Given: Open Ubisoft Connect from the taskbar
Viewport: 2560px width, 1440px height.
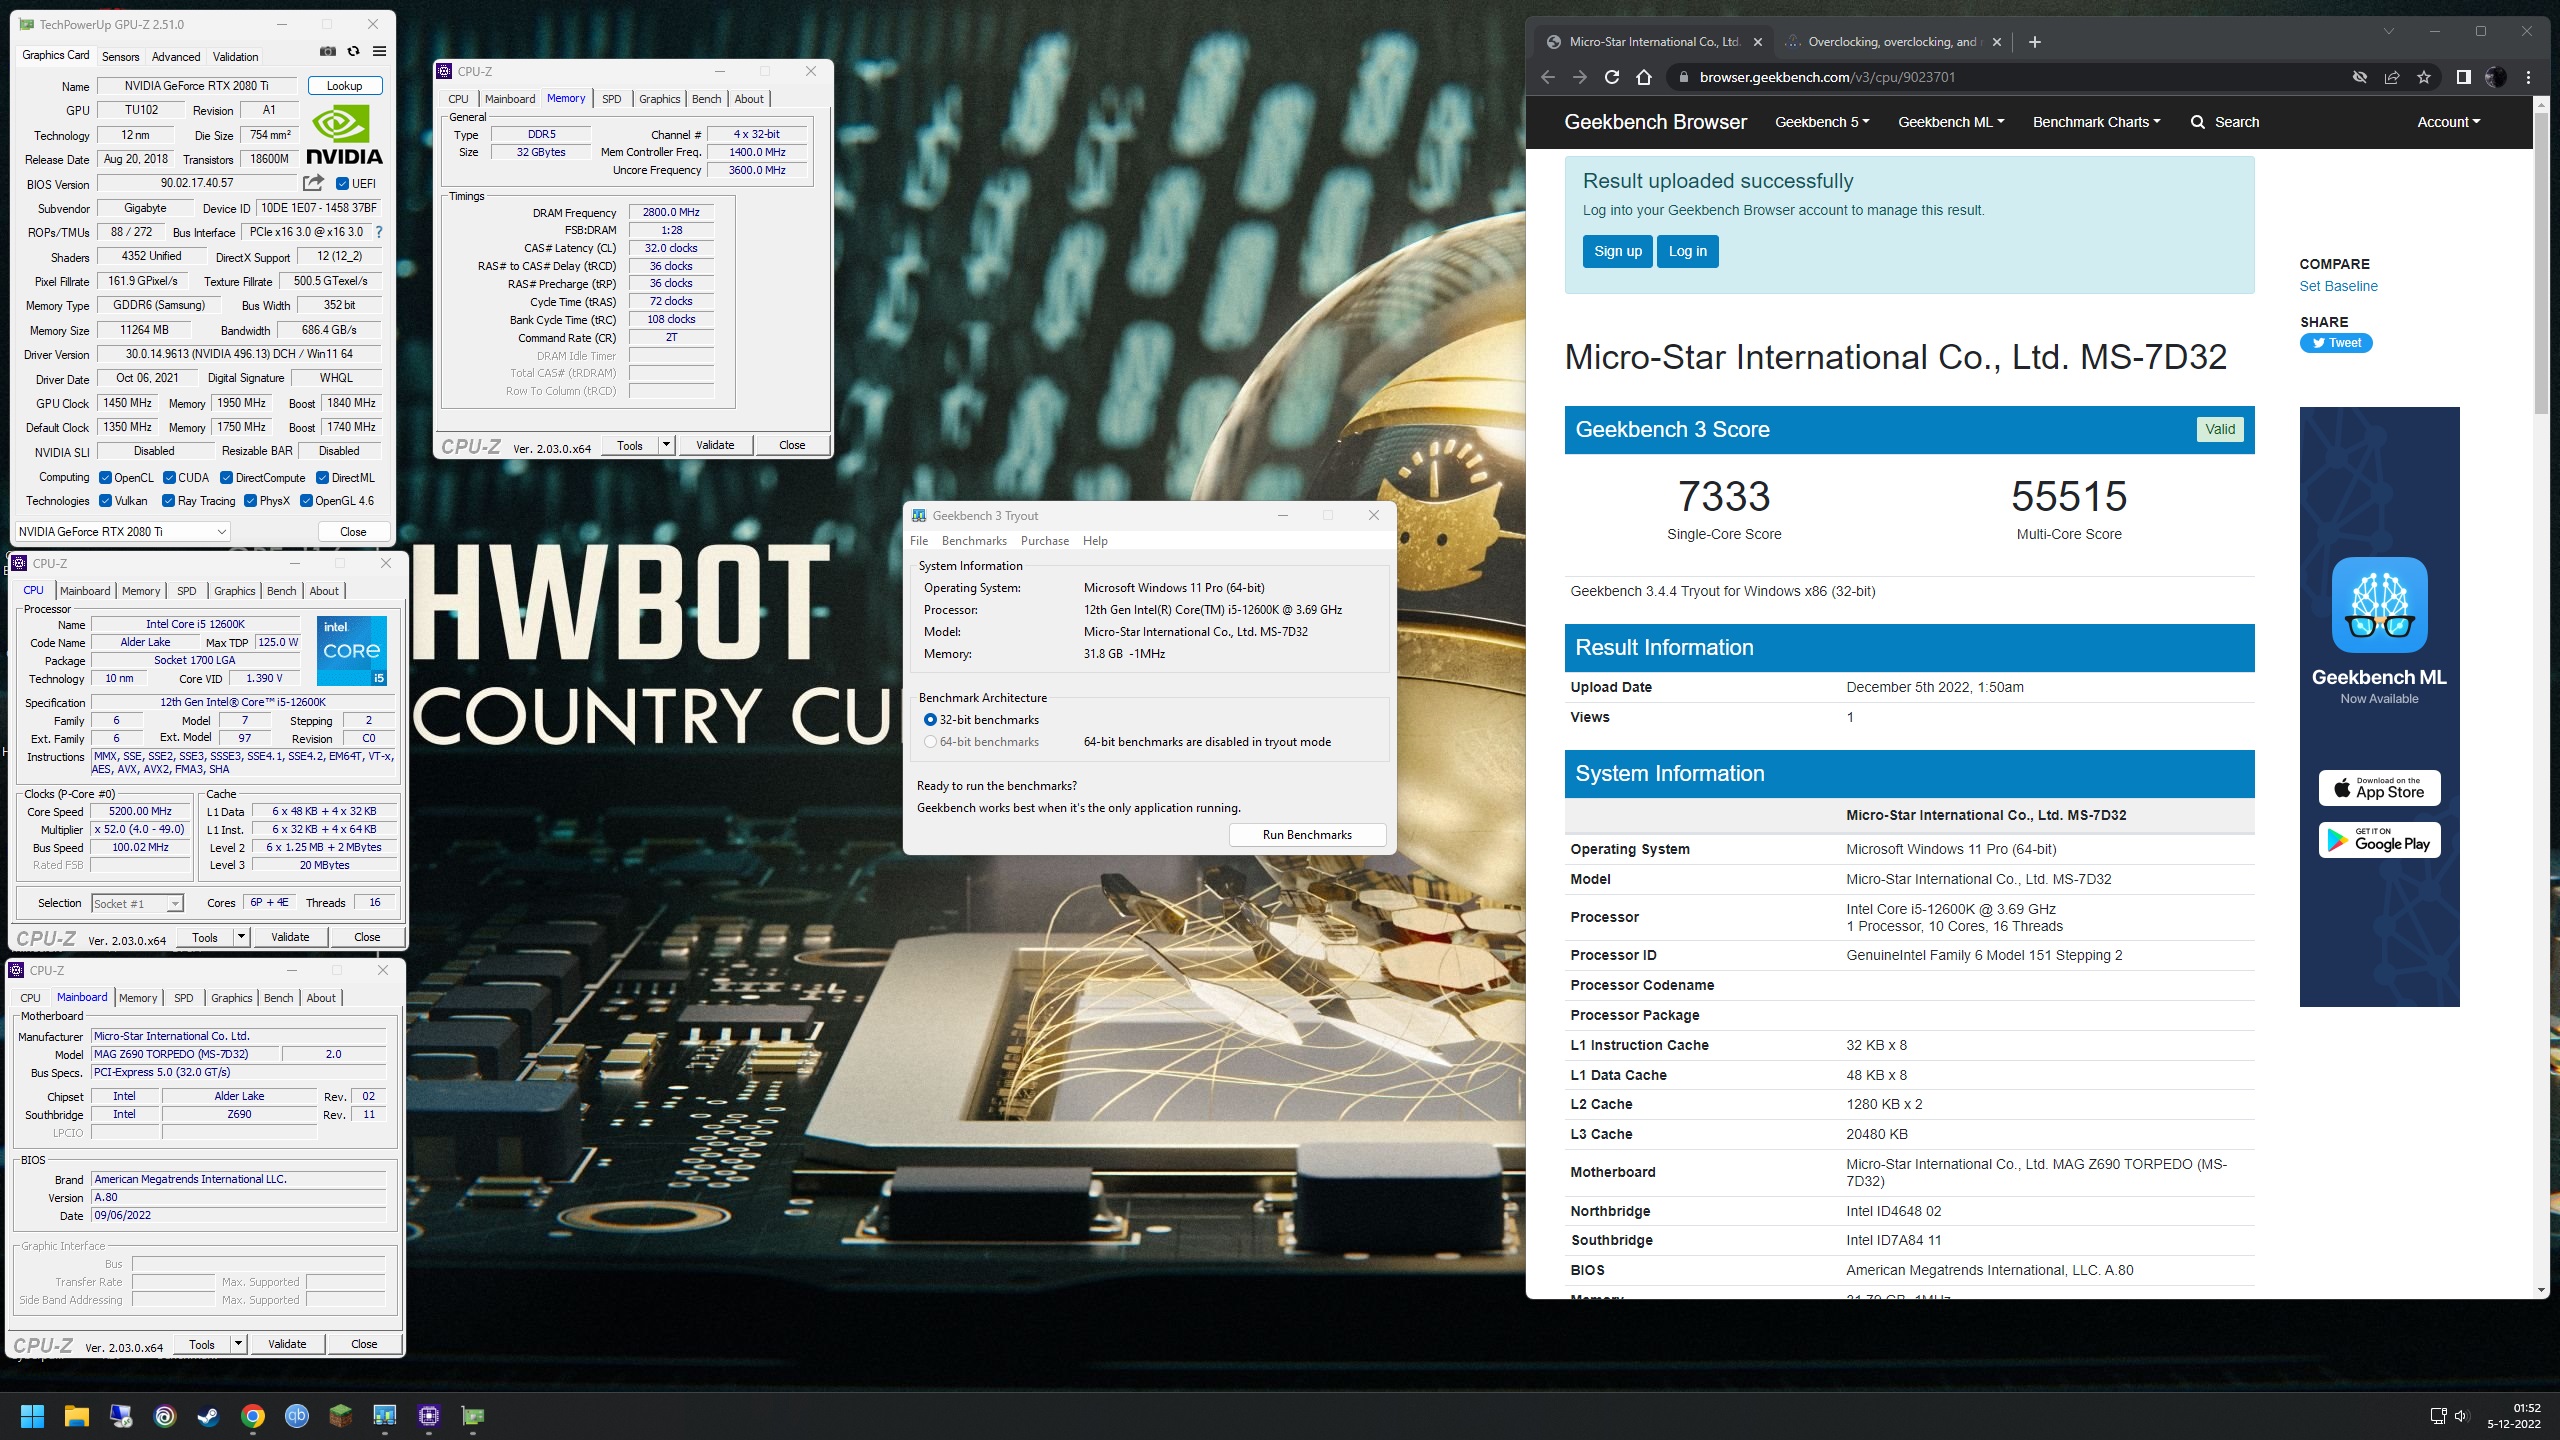Looking at the screenshot, I should coord(164,1416).
